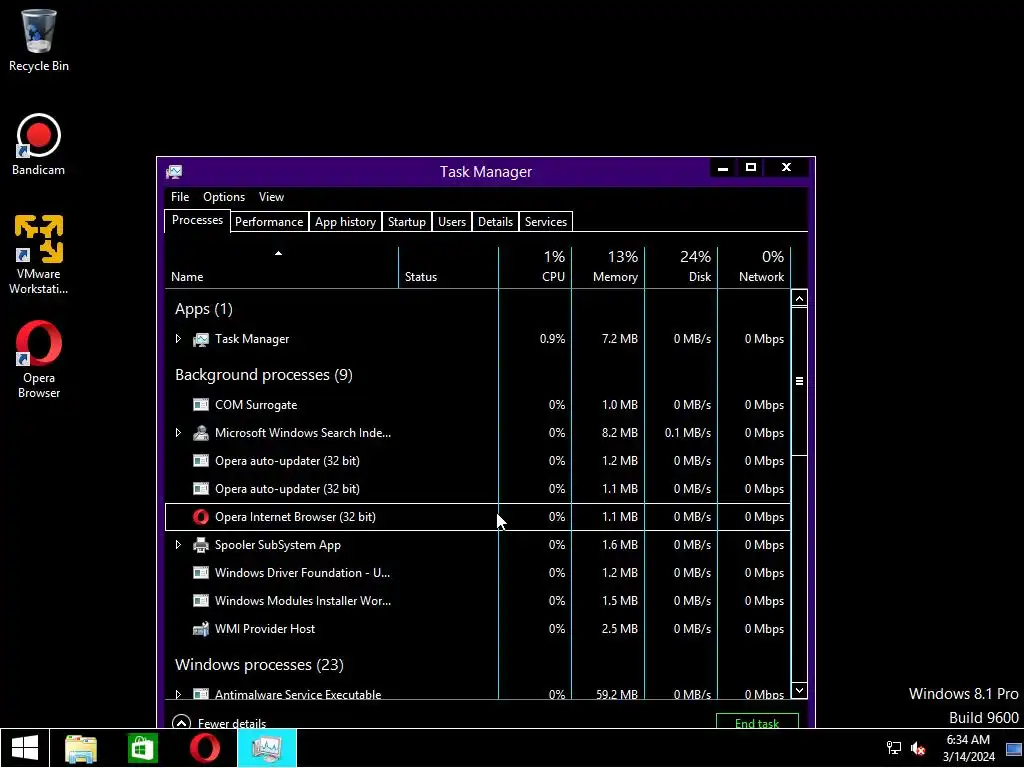Screen dimensions: 1024x768
Task: Switch to the Details tab
Action: tap(496, 222)
